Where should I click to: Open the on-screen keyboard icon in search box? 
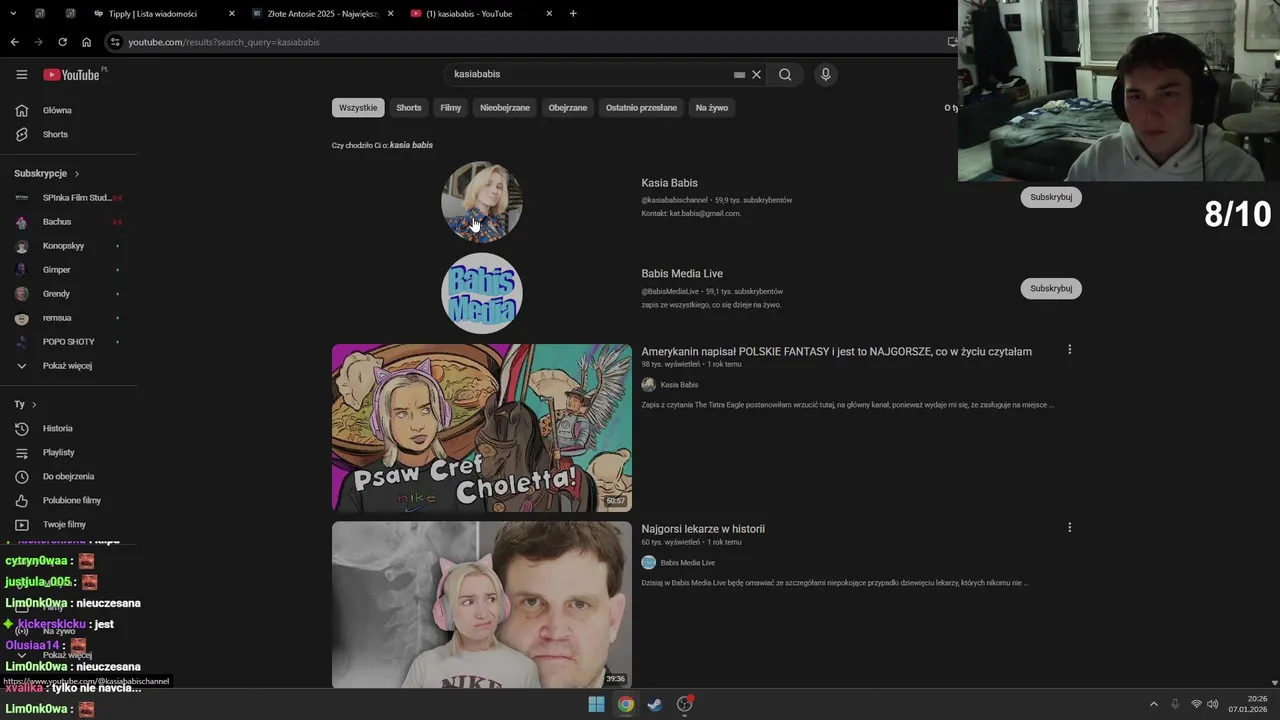(739, 74)
